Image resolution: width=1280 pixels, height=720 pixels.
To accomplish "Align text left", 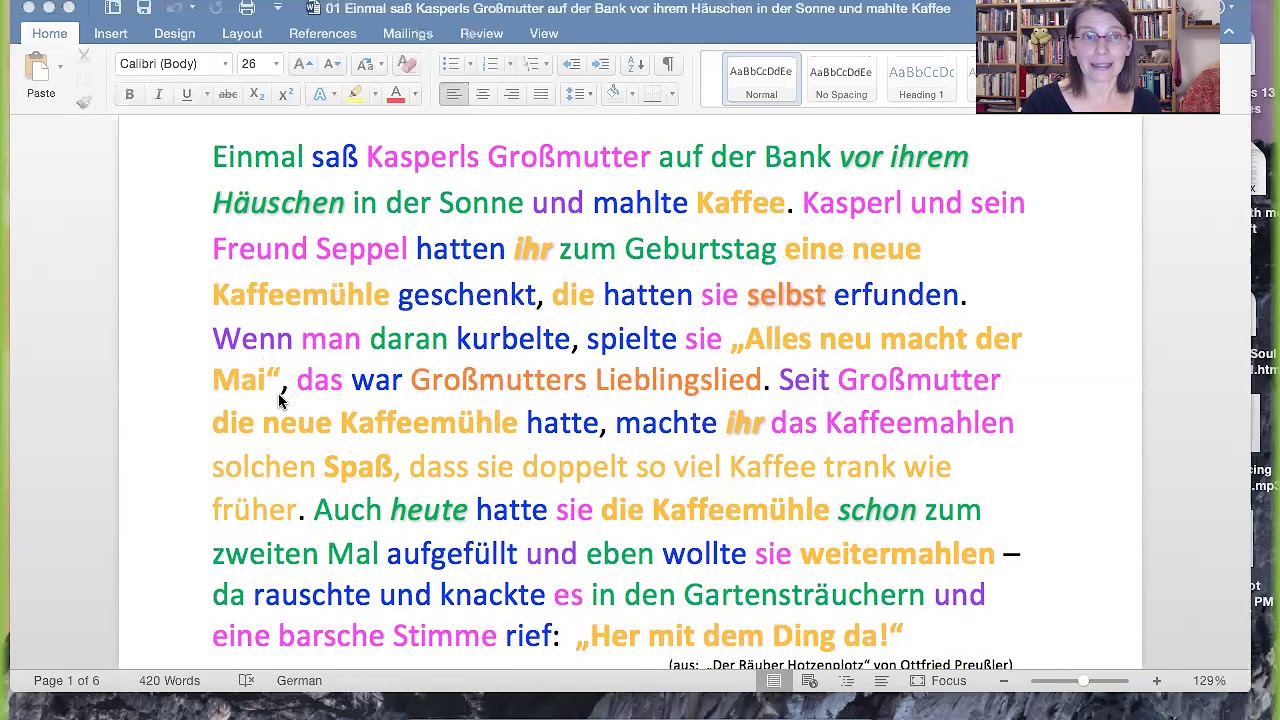I will click(x=454, y=94).
